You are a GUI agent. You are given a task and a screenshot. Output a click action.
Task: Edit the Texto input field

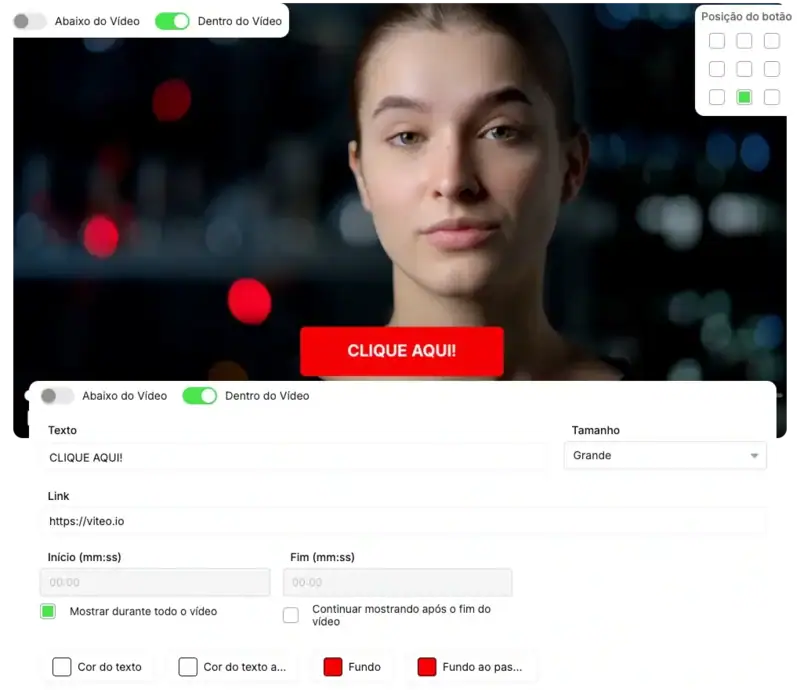pos(294,457)
